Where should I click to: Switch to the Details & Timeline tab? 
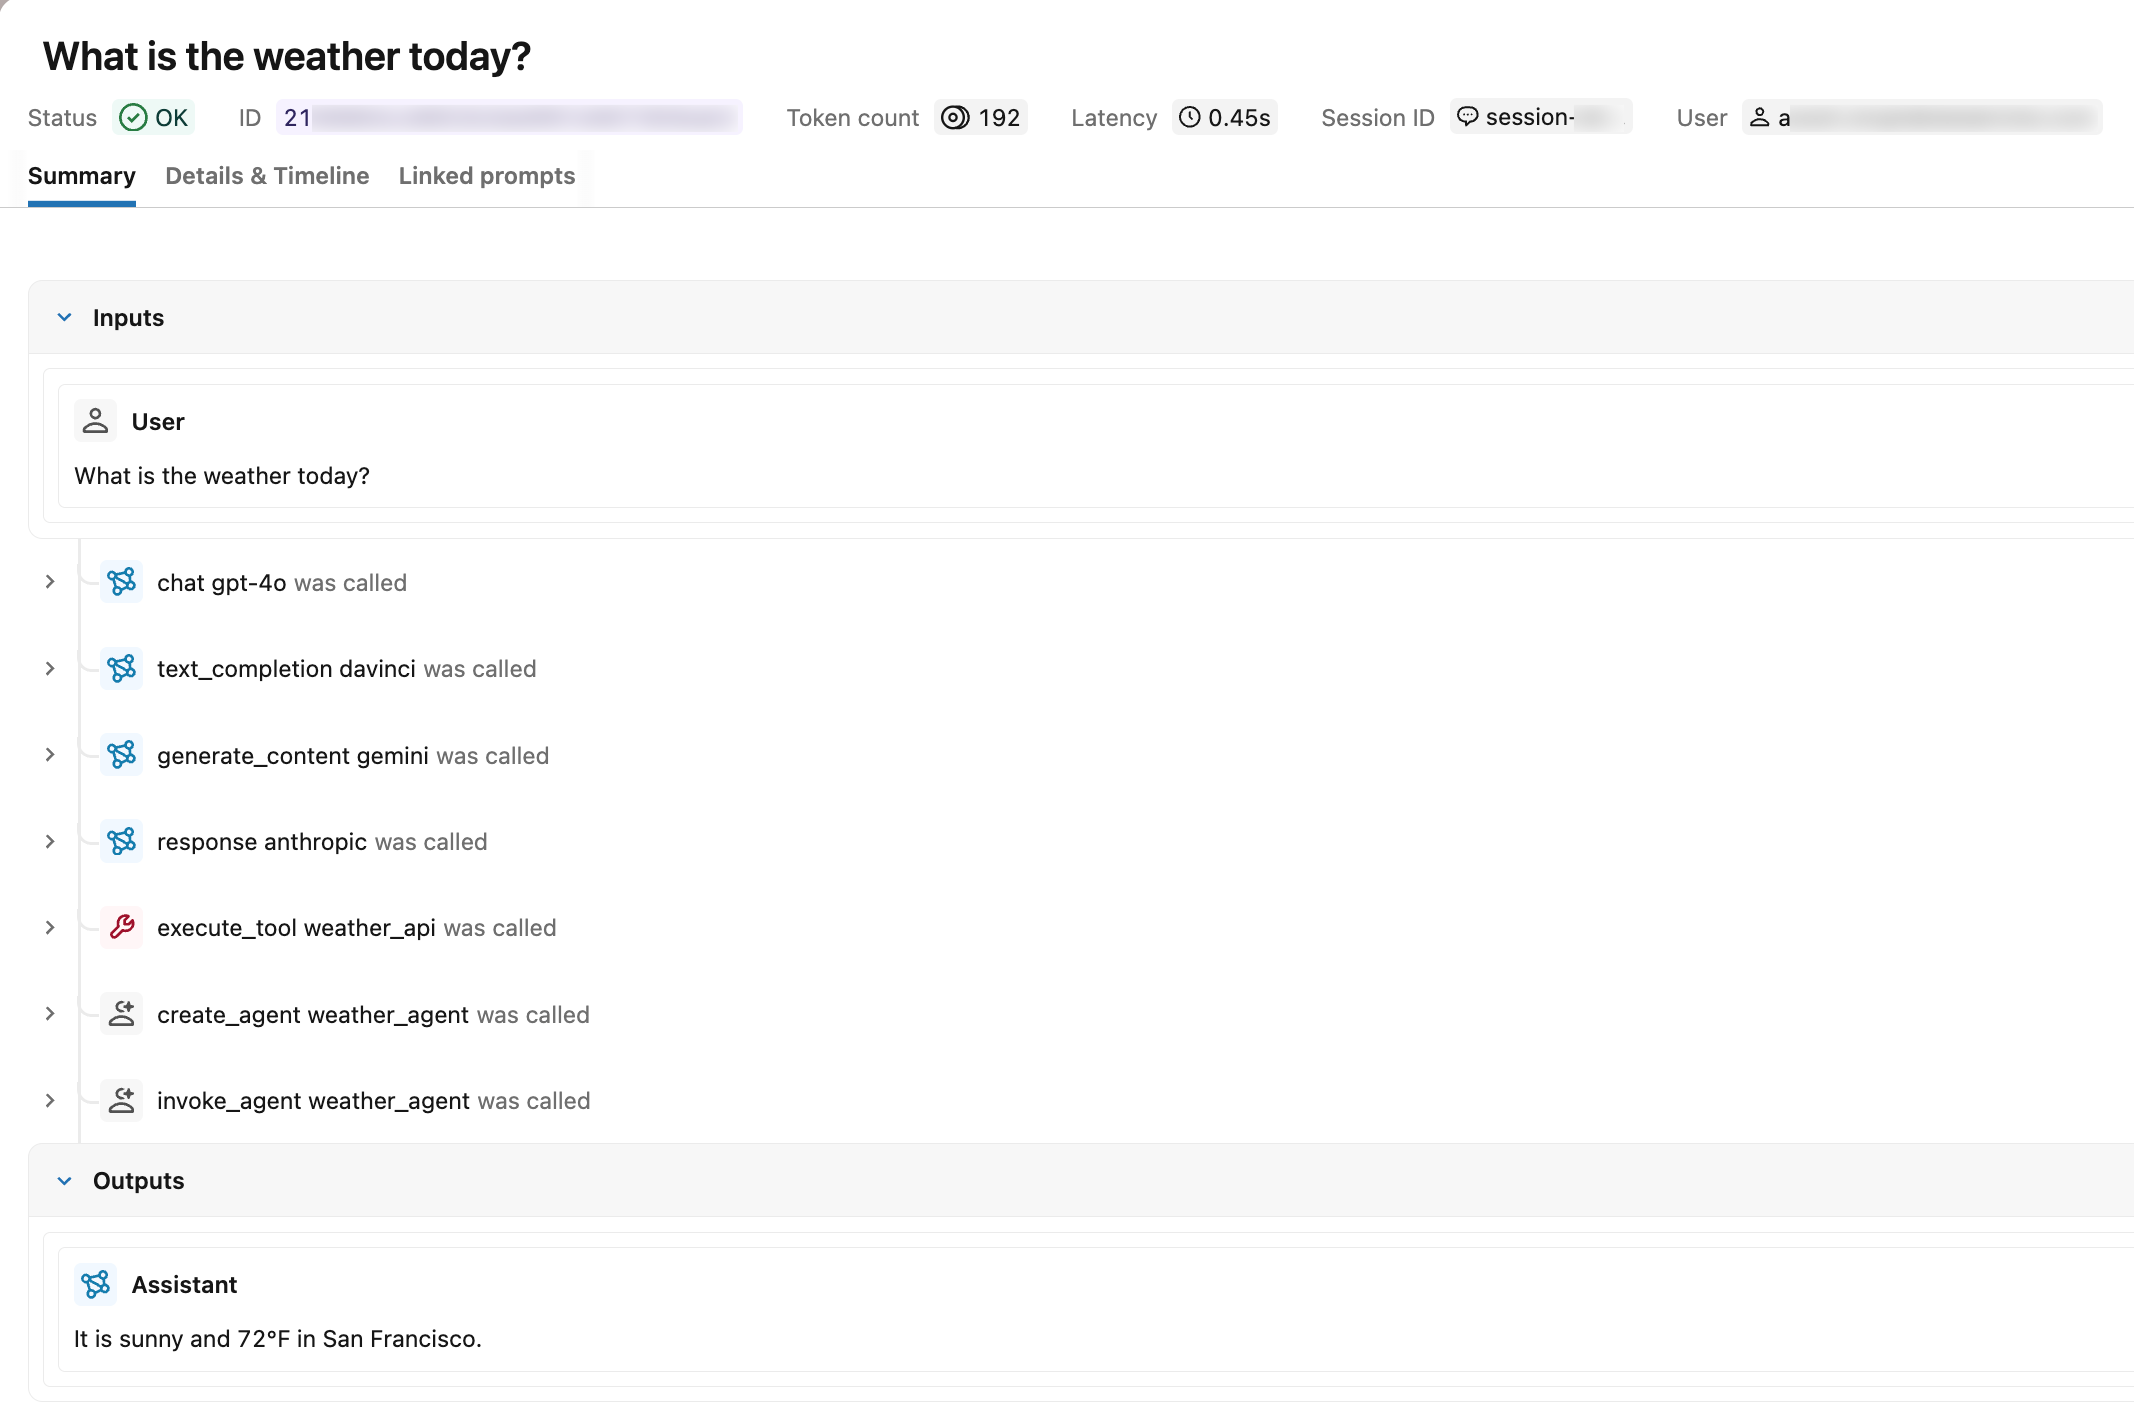(267, 175)
